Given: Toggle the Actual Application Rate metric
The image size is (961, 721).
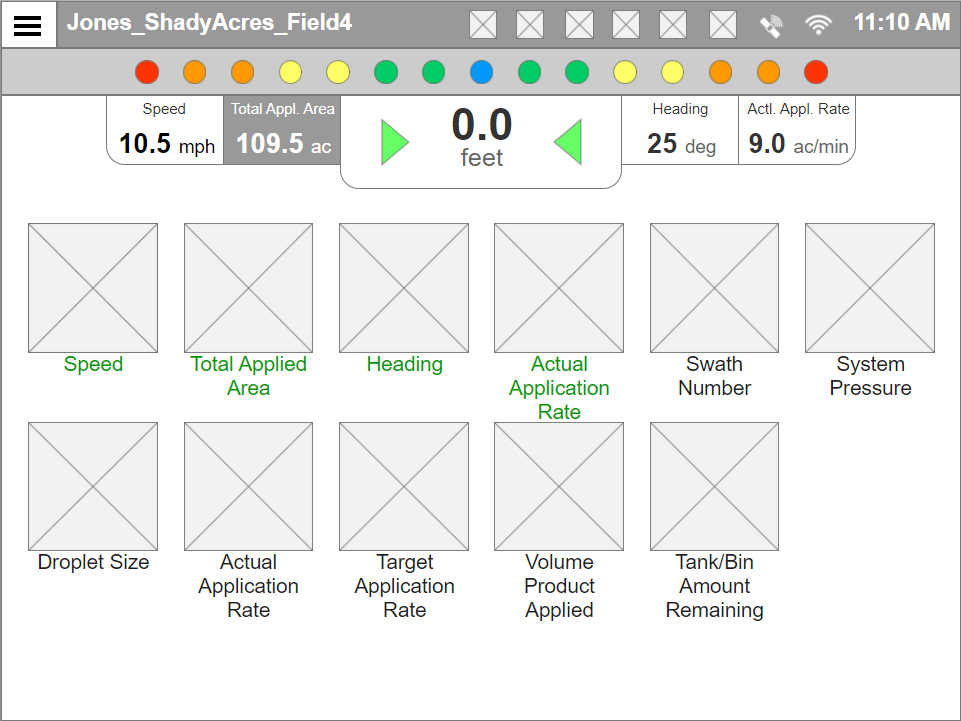Looking at the screenshot, I should (558, 288).
